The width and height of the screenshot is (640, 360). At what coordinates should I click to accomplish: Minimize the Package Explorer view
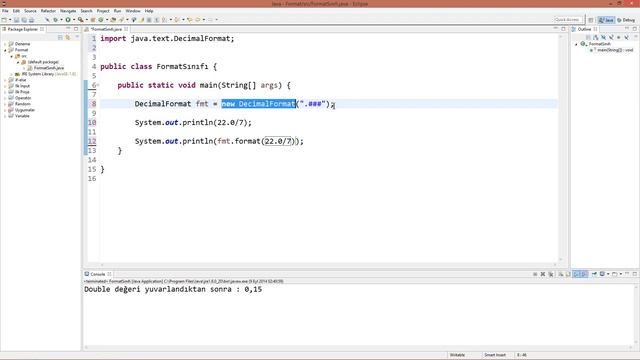click(68, 29)
